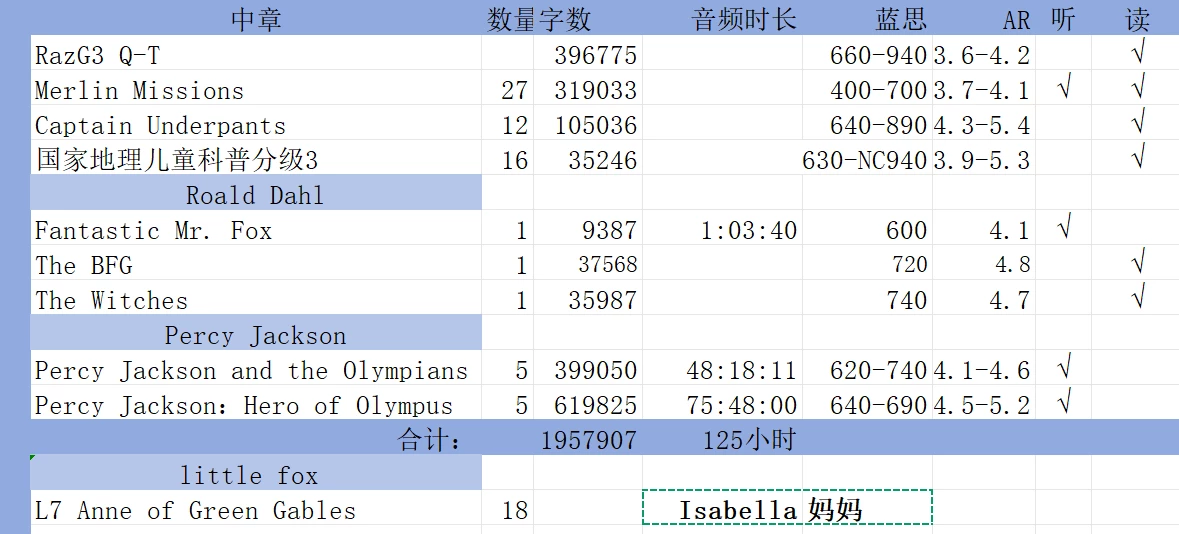Select word count 319033
Image resolution: width=1179 pixels, height=534 pixels.
pyautogui.click(x=588, y=89)
